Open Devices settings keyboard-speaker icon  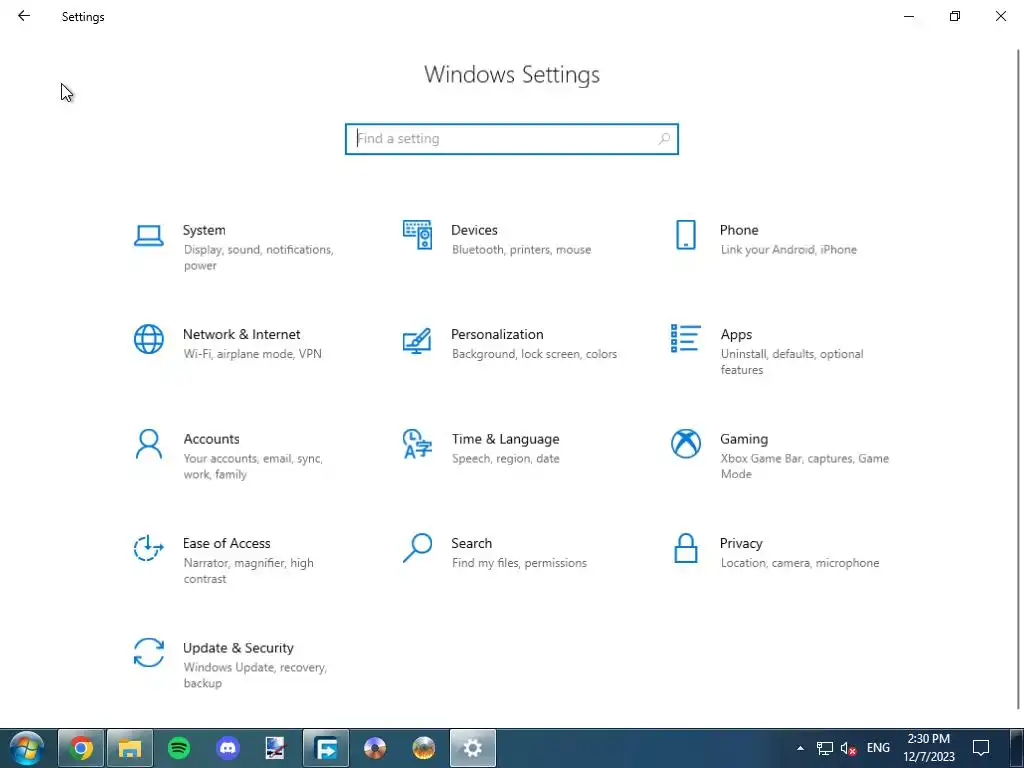click(417, 234)
